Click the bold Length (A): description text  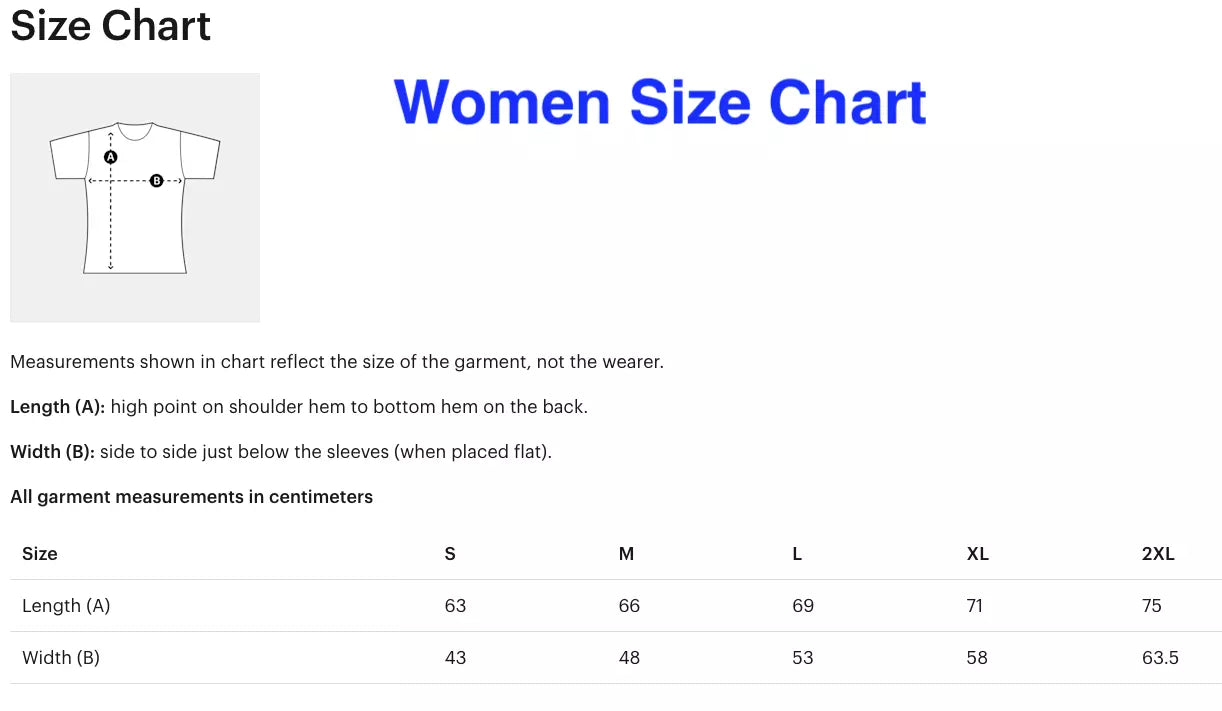click(58, 407)
